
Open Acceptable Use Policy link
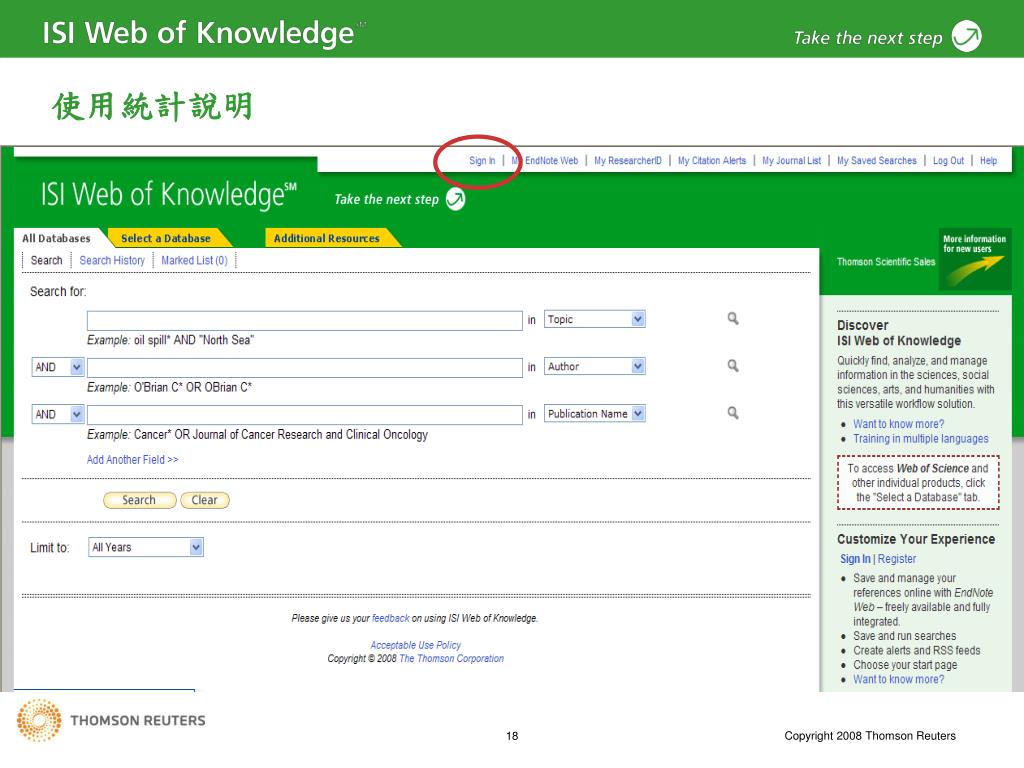[x=415, y=645]
